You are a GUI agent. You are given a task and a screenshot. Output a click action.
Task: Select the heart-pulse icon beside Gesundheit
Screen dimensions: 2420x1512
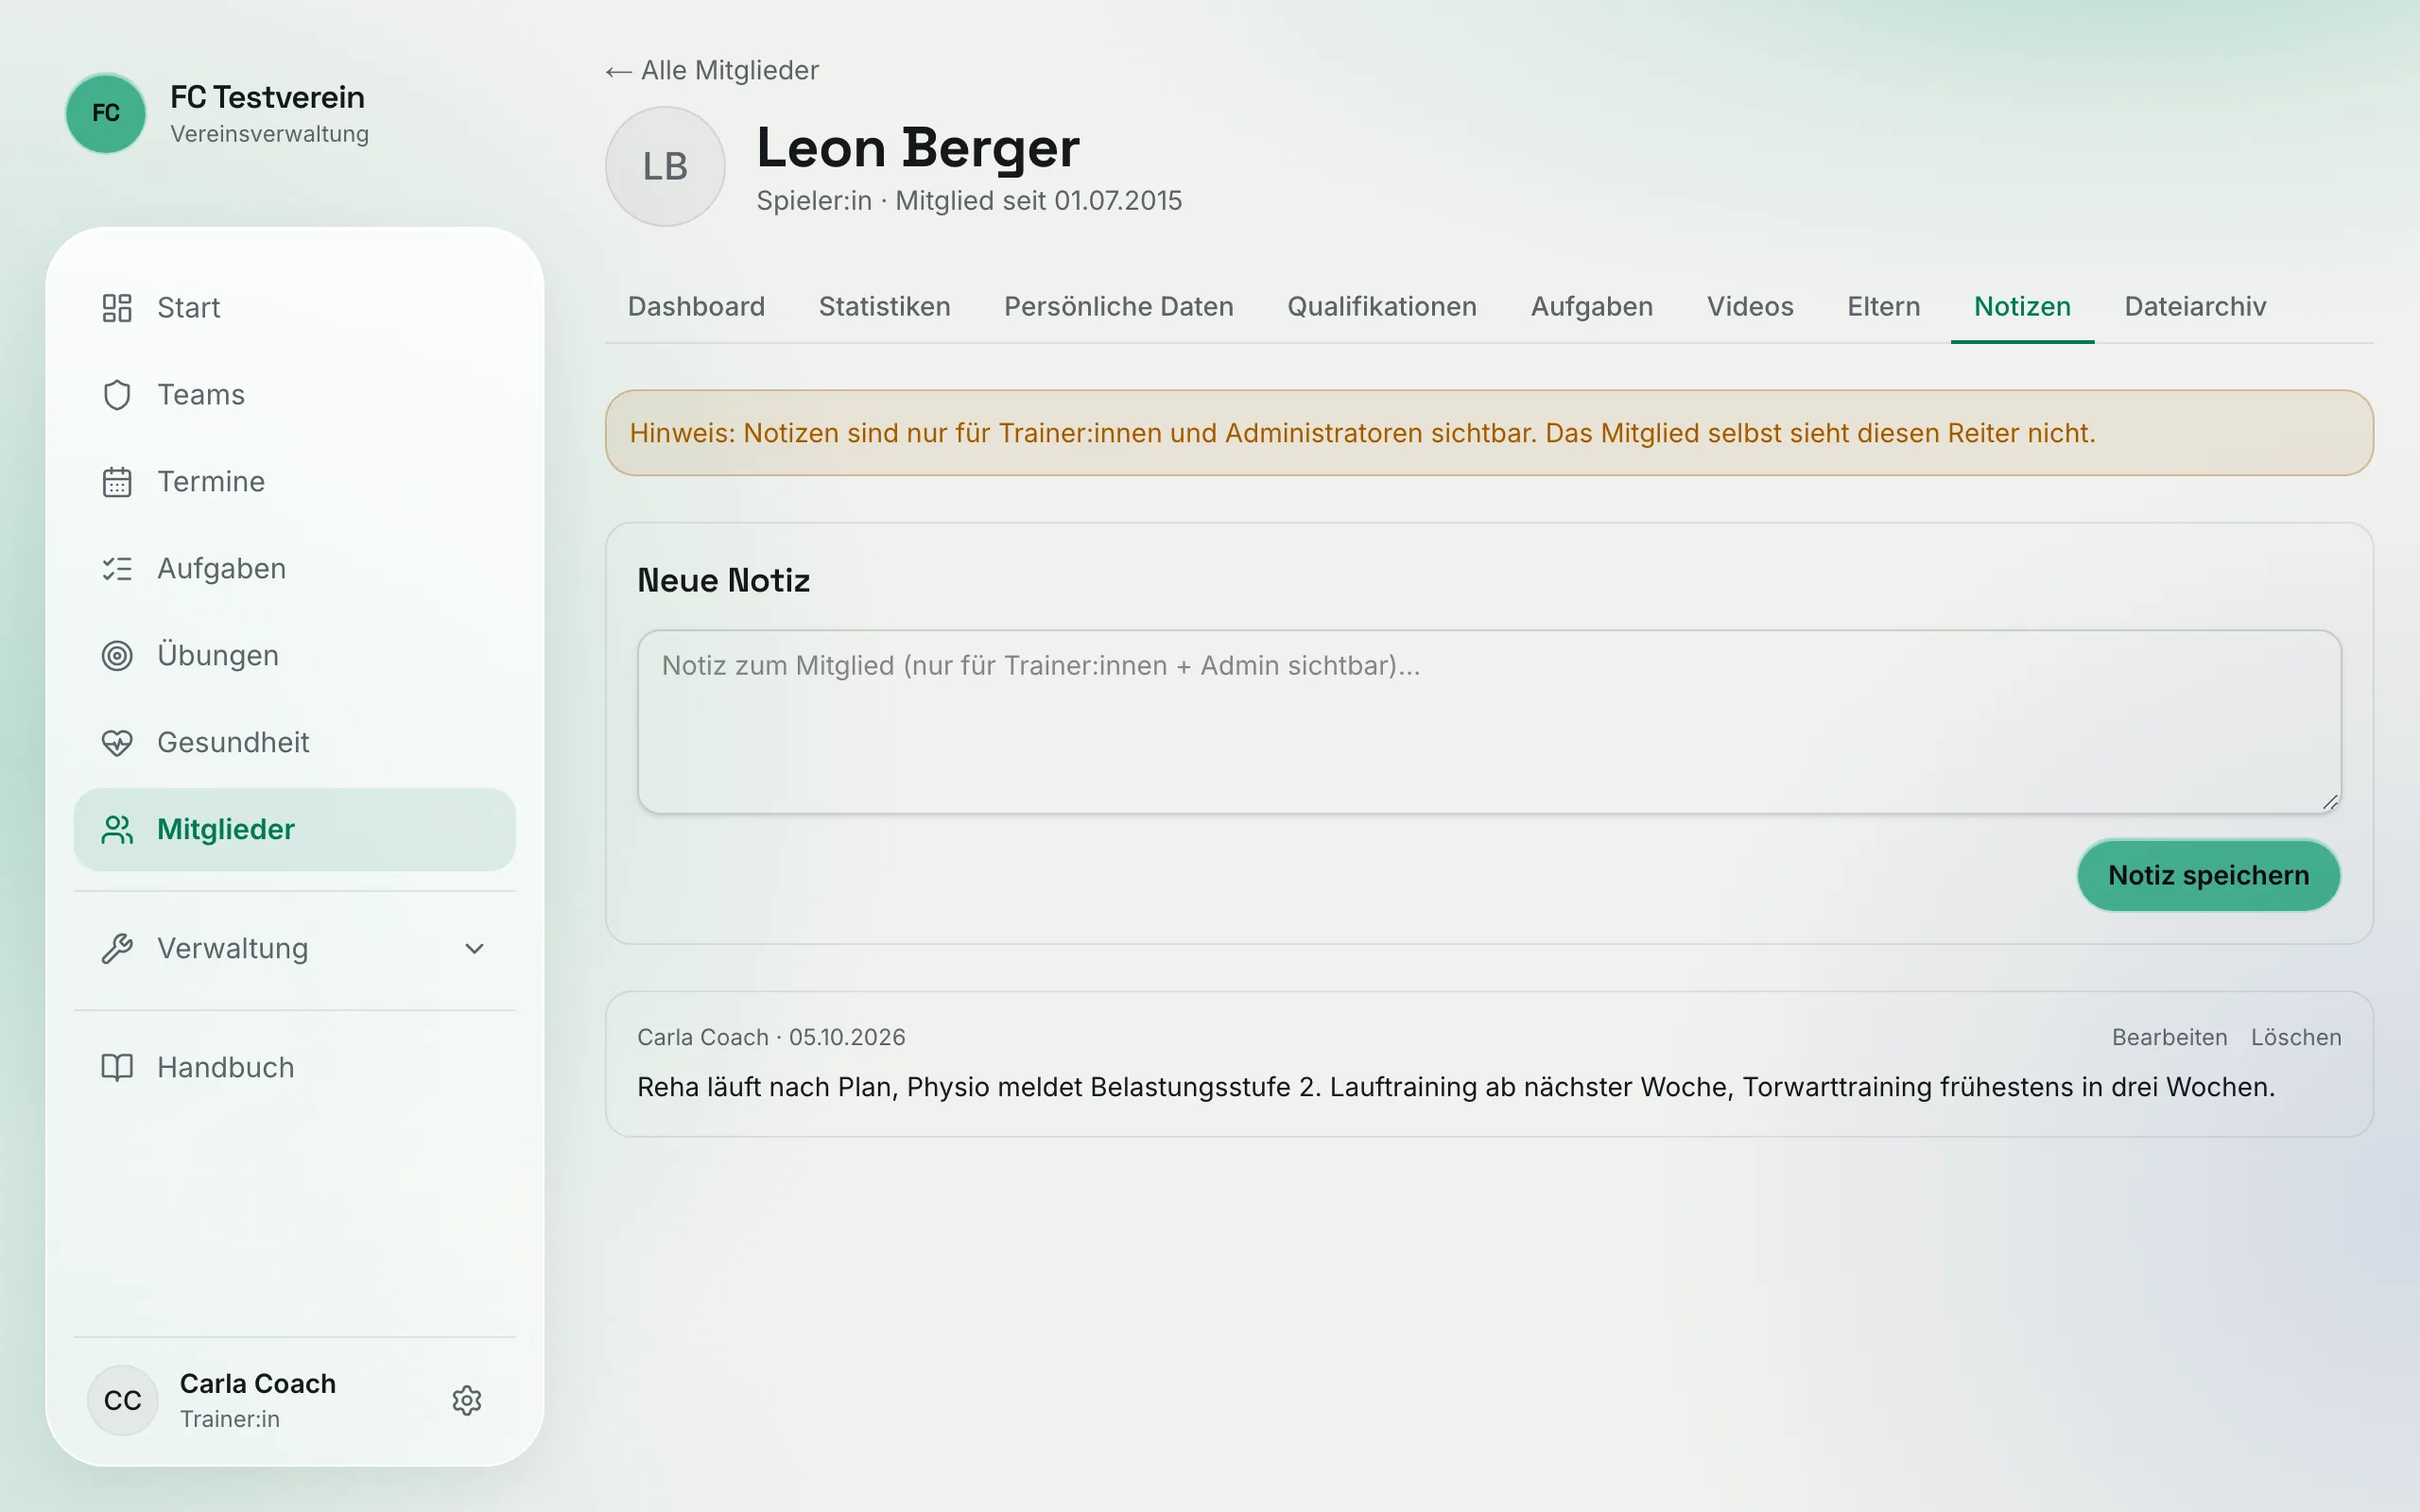click(x=117, y=743)
